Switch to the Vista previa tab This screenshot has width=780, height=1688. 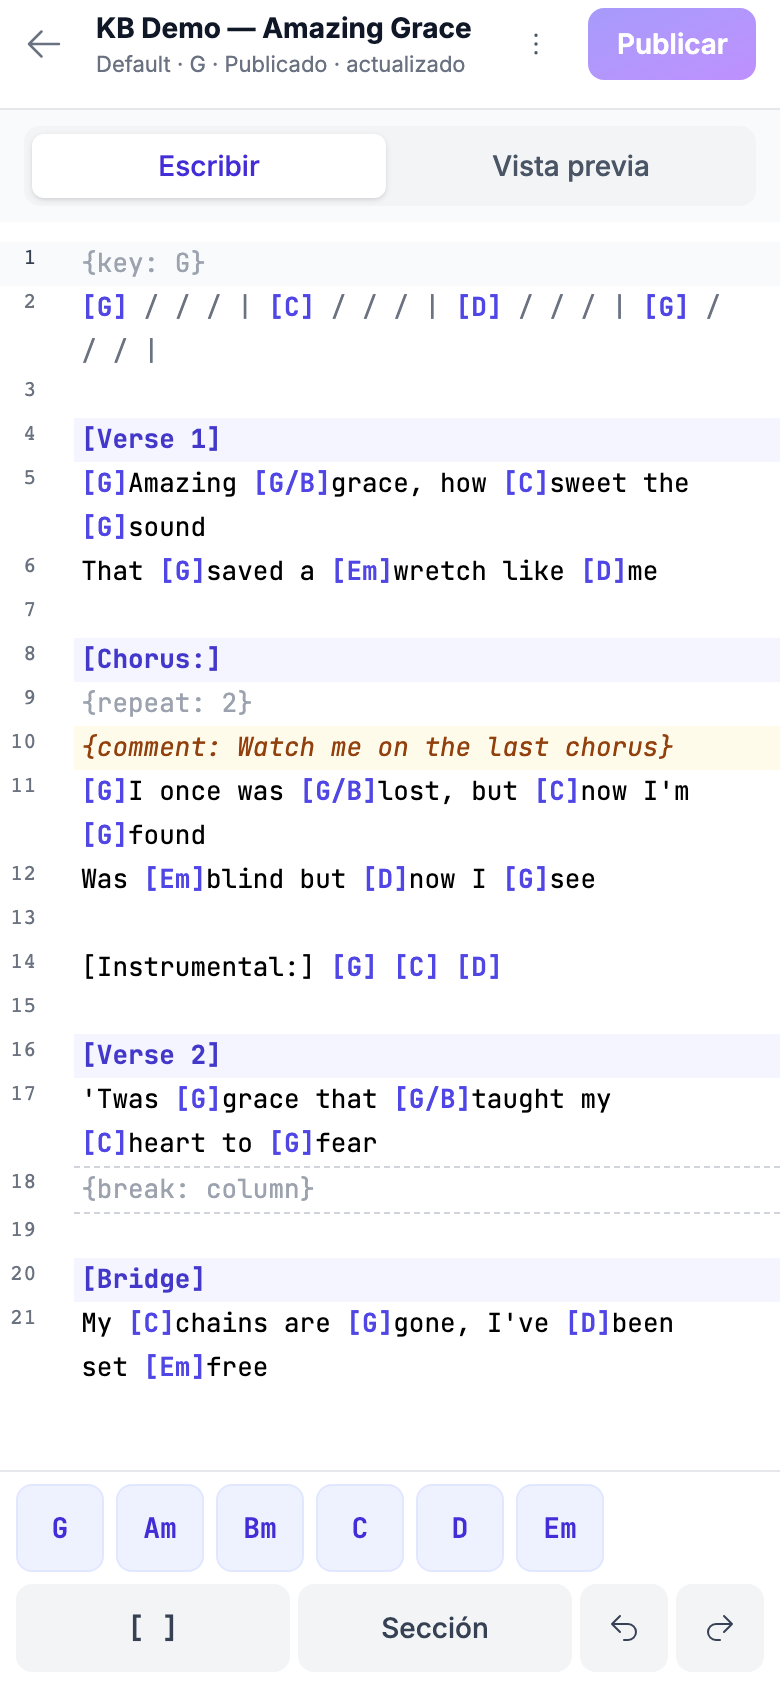coord(571,166)
